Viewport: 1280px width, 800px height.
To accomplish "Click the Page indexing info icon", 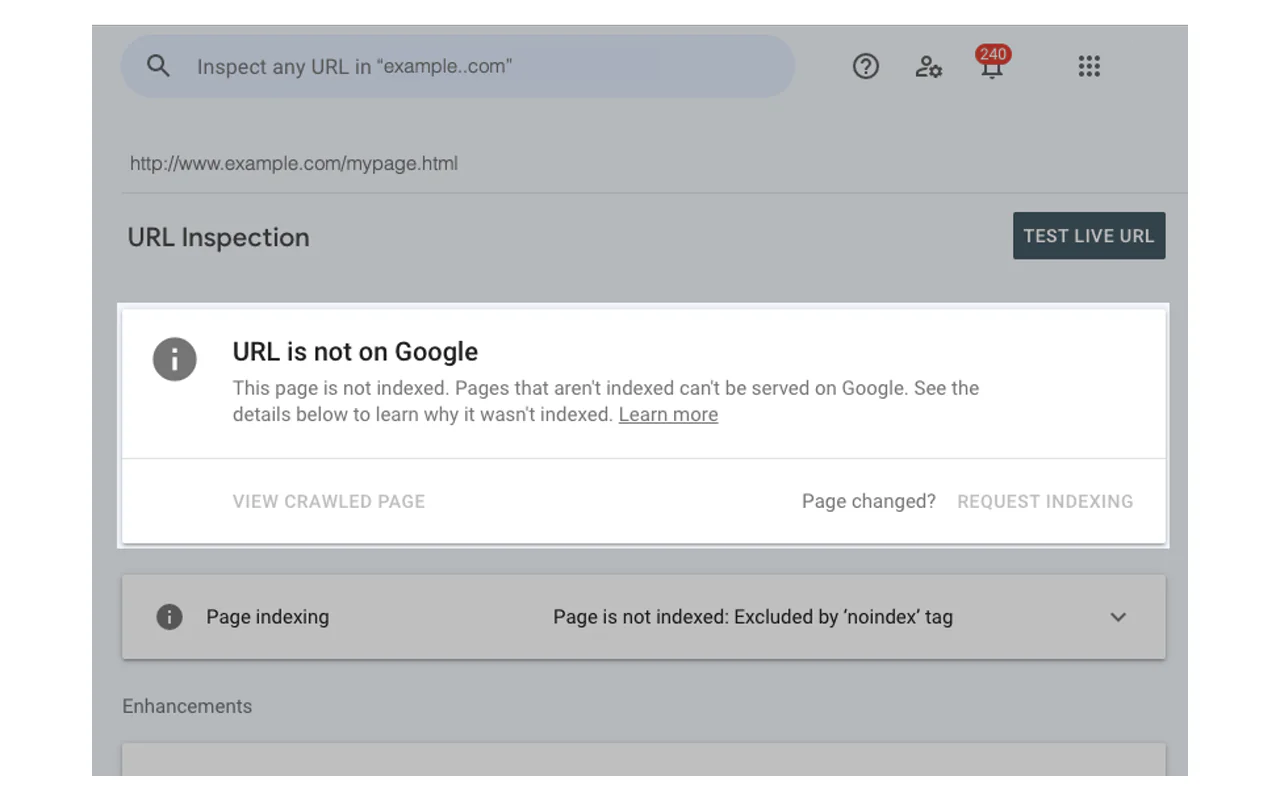I will coord(170,617).
